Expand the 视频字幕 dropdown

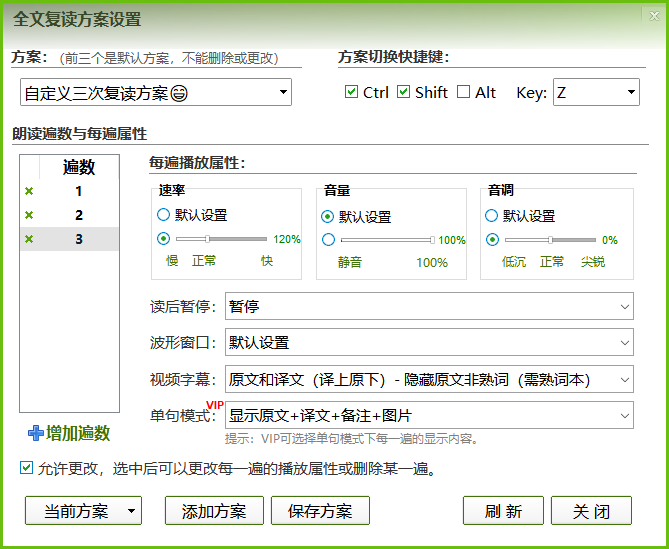click(x=429, y=379)
